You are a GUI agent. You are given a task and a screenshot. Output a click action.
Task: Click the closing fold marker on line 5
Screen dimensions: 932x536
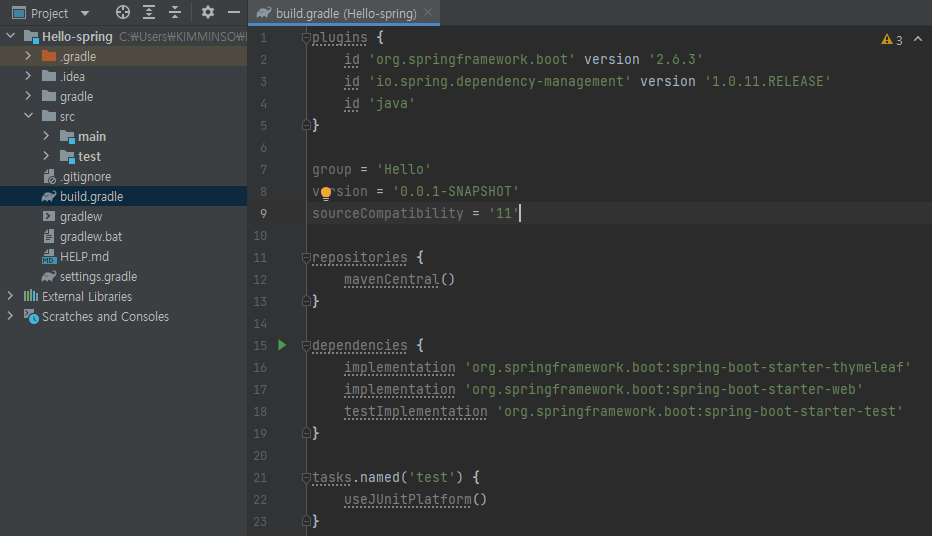[306, 125]
